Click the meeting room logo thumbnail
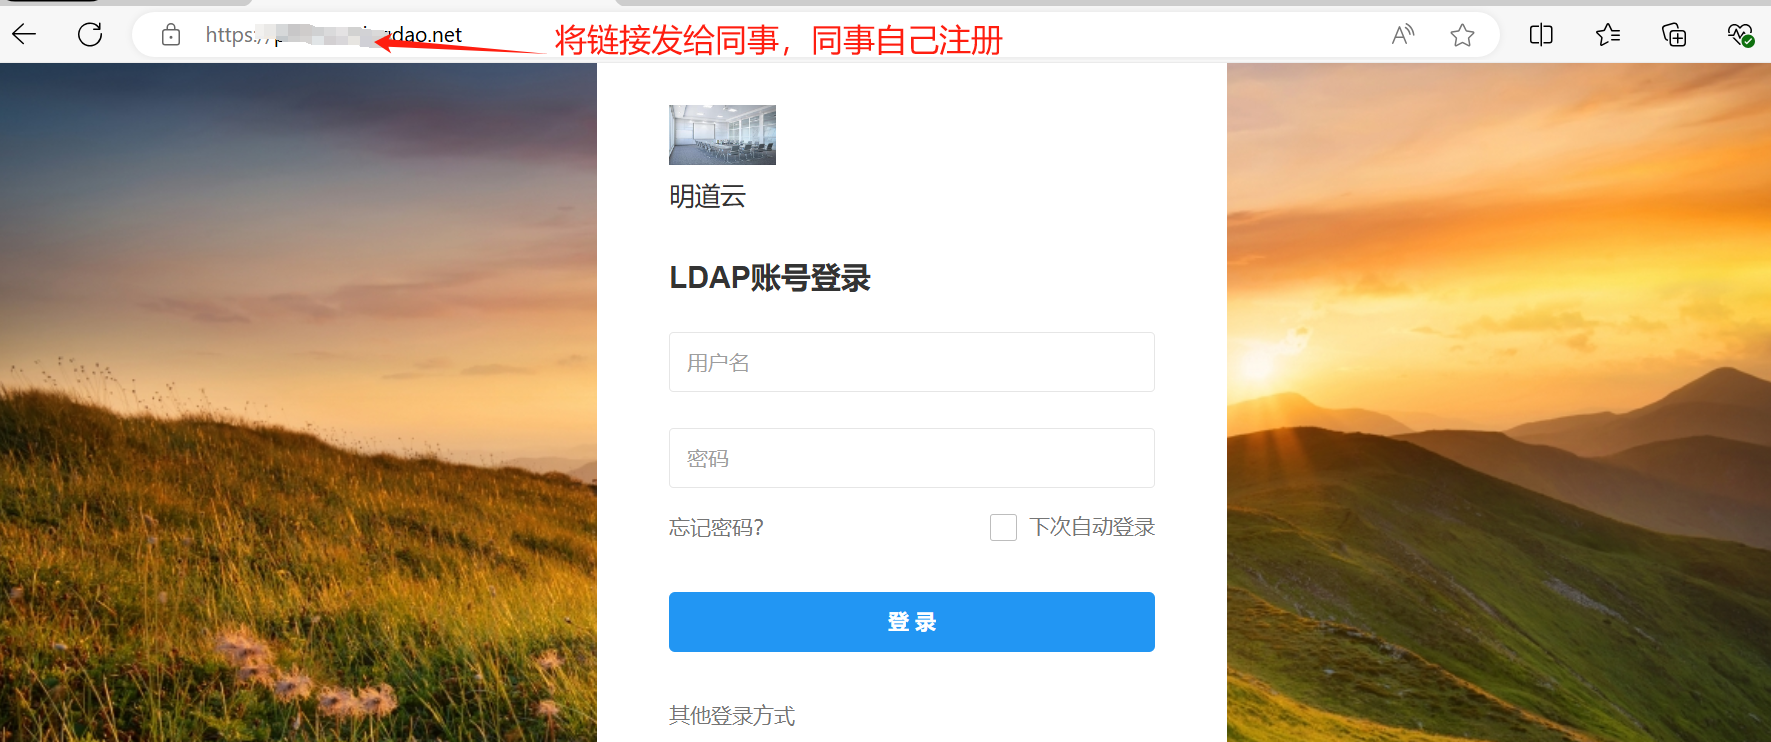 (722, 135)
